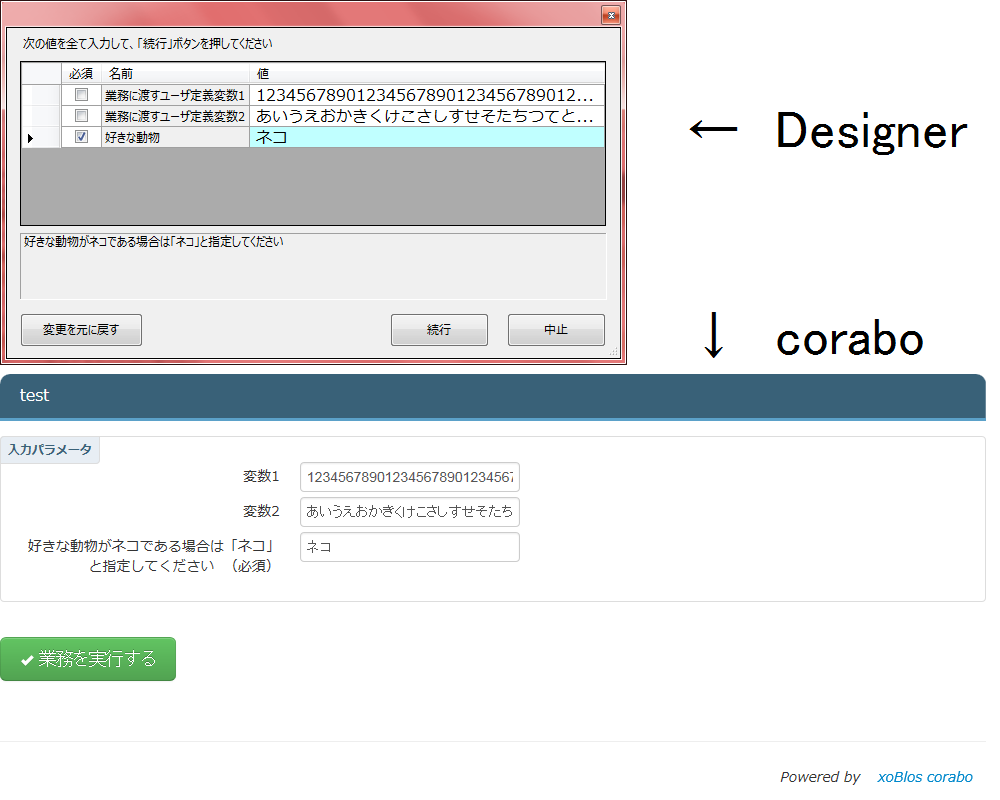Open the xoBlos corabo link
The height and width of the screenshot is (800, 1000).
point(925,777)
